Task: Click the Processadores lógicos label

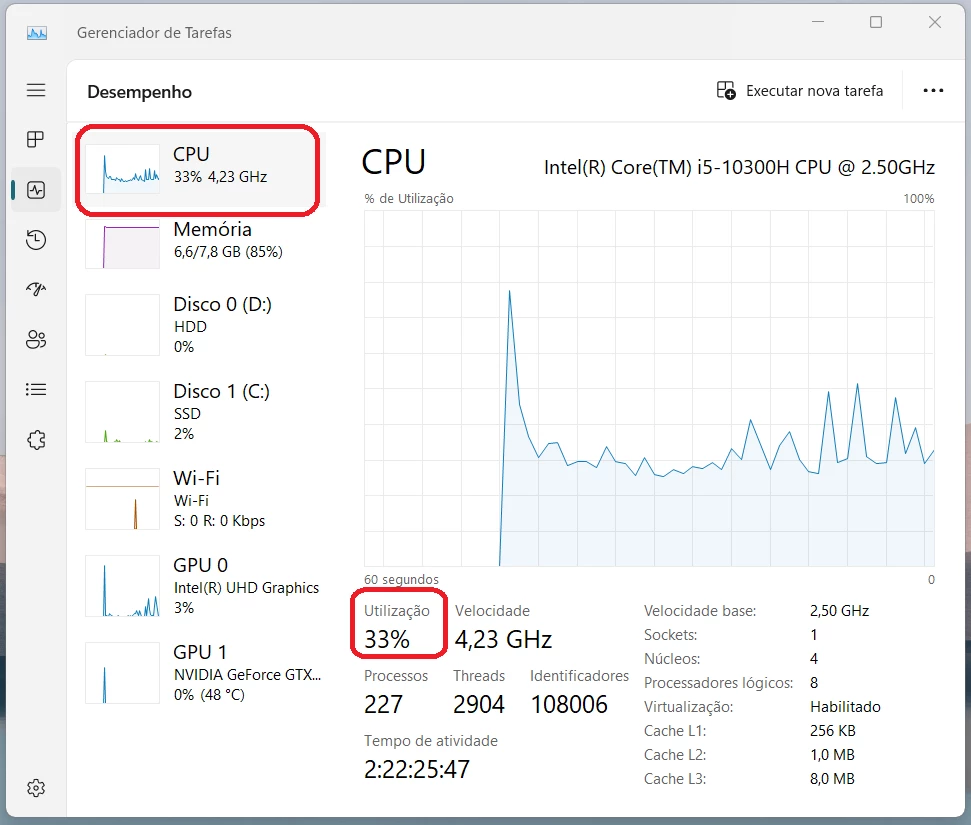Action: point(718,683)
